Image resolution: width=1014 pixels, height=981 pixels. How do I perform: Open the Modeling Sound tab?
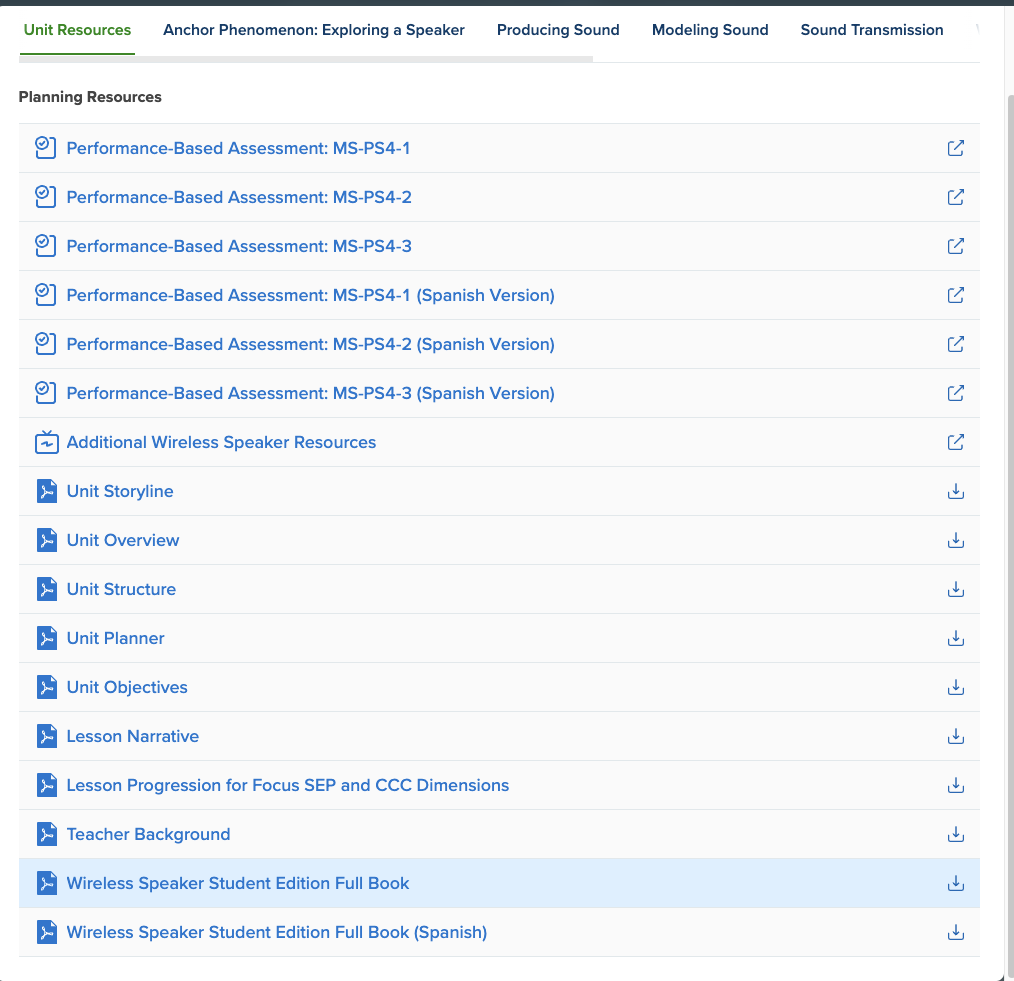[x=710, y=30]
